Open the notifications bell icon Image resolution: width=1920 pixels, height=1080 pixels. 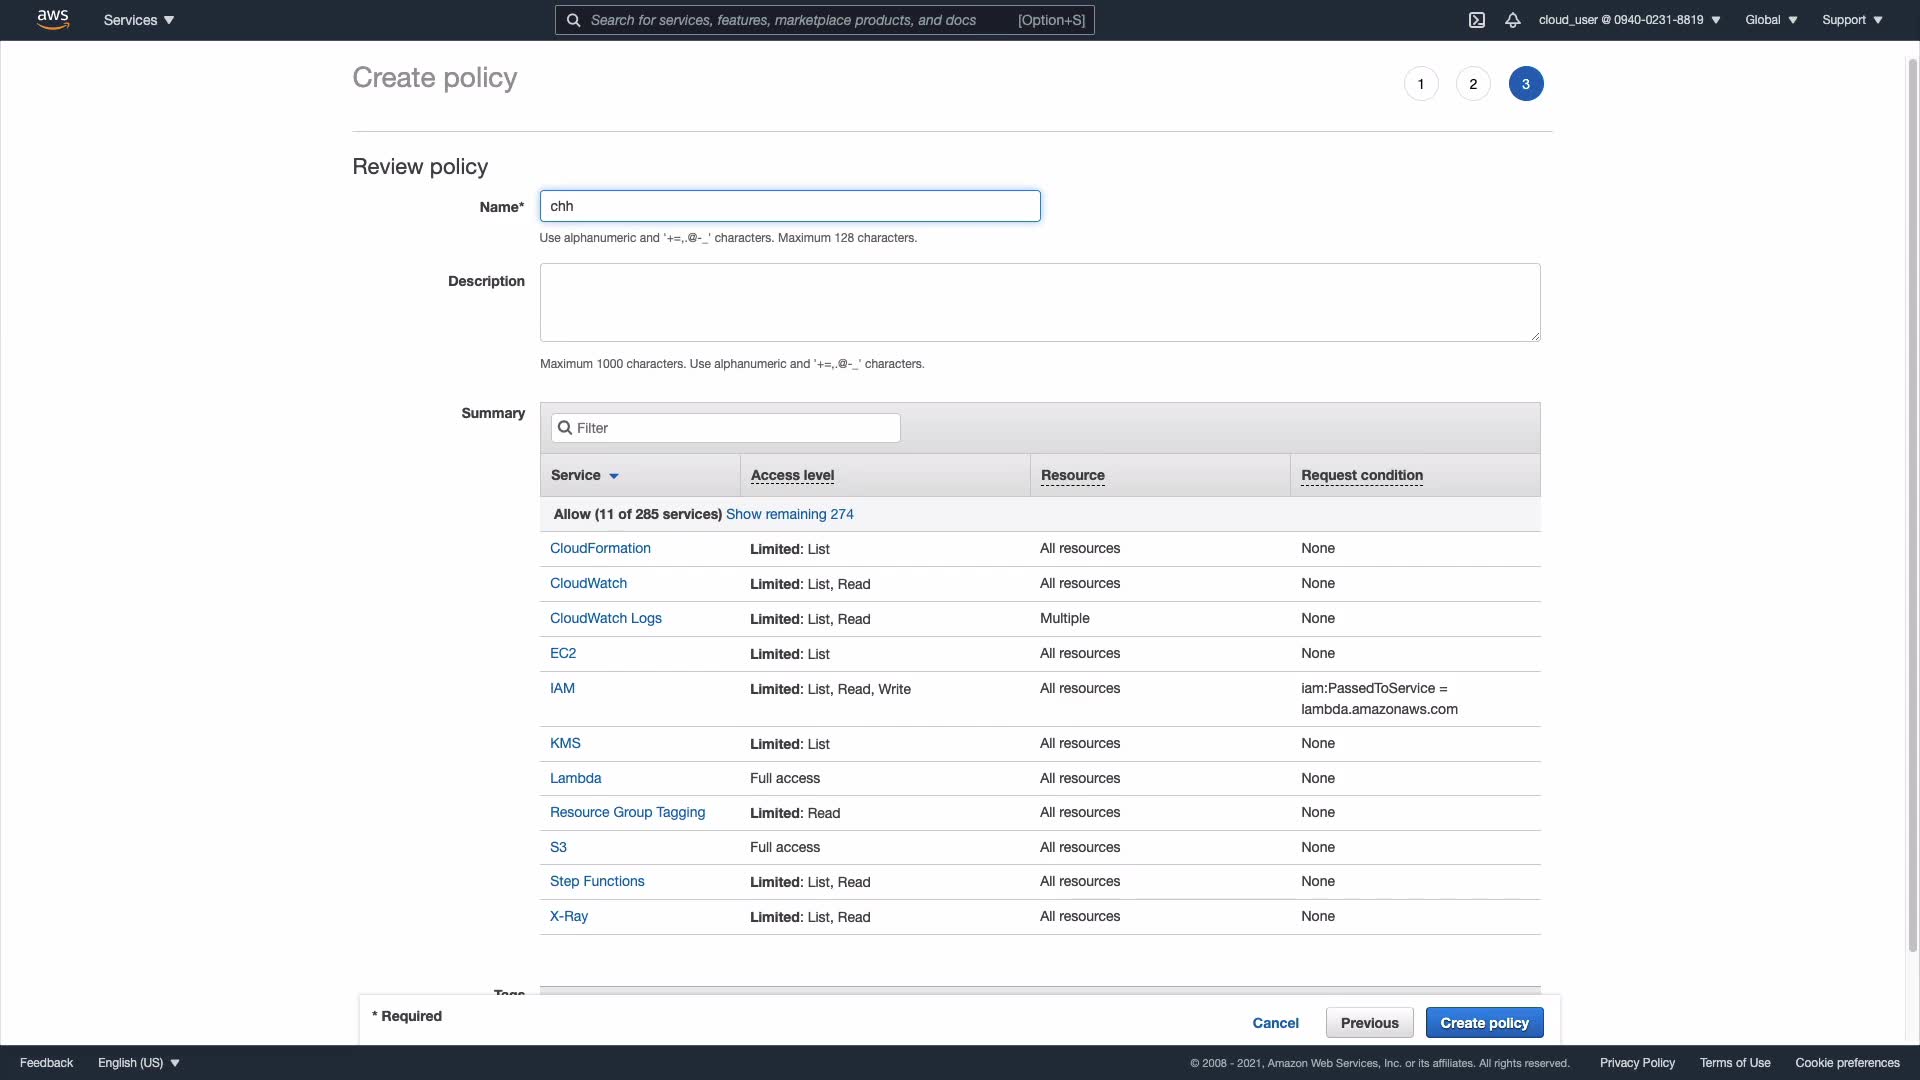click(1513, 20)
